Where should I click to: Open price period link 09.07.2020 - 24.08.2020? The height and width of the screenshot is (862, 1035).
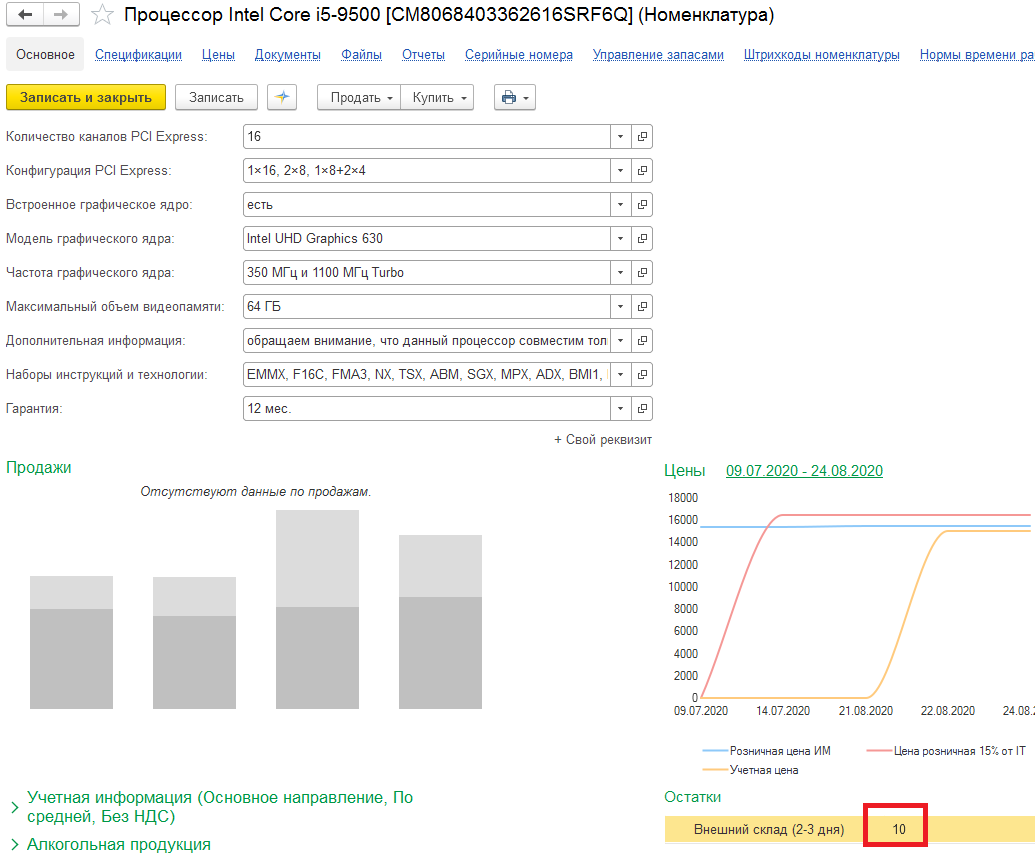click(x=804, y=471)
